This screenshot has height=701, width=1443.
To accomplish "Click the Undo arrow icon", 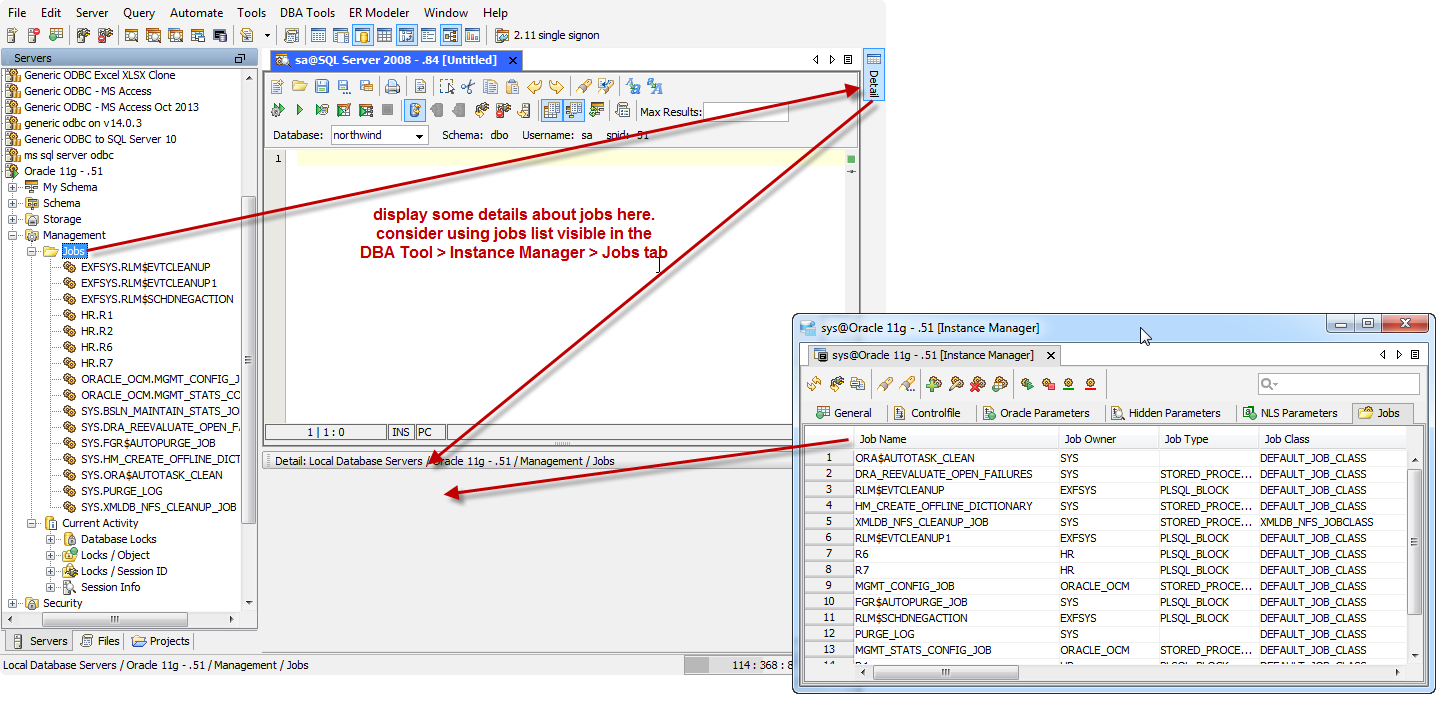I will coord(534,86).
